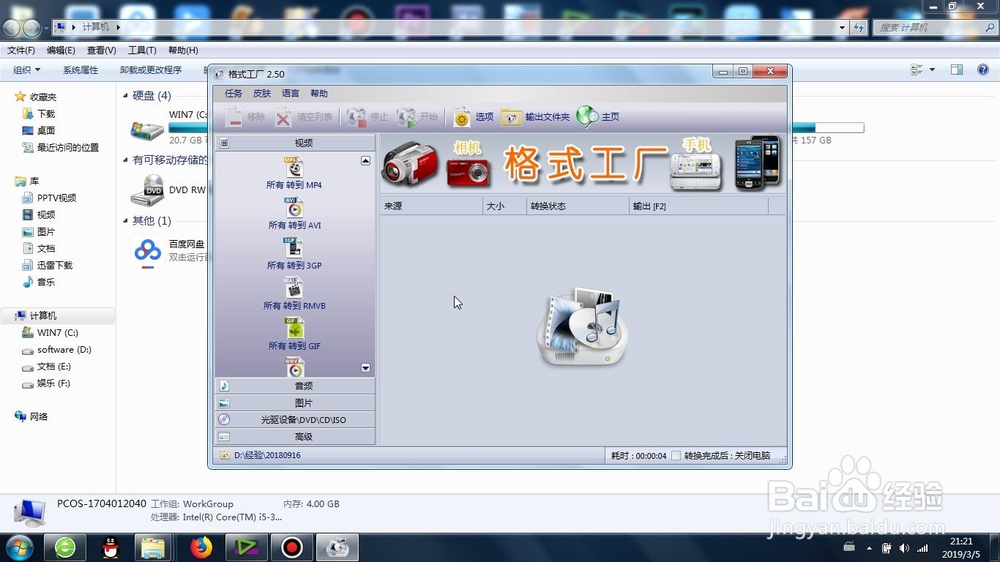Select Downloads (下载) under Favorites
1000x562 pixels.
click(x=46, y=114)
